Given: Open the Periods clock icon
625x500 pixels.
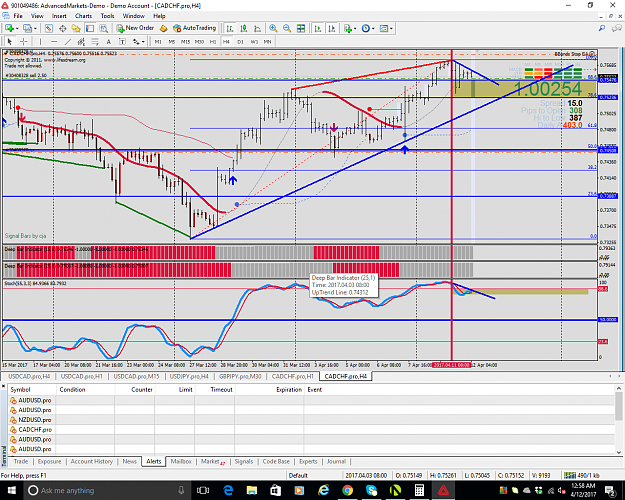Looking at the screenshot, I should 366,28.
